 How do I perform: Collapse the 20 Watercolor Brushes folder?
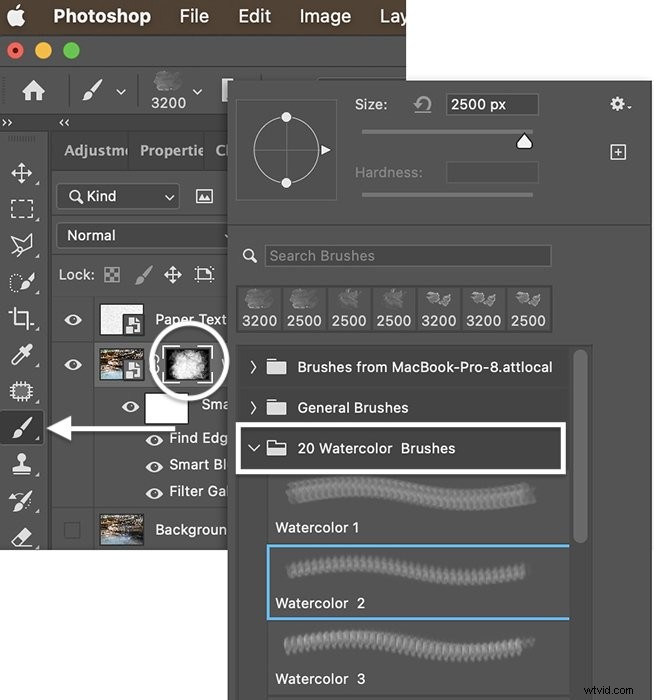253,448
